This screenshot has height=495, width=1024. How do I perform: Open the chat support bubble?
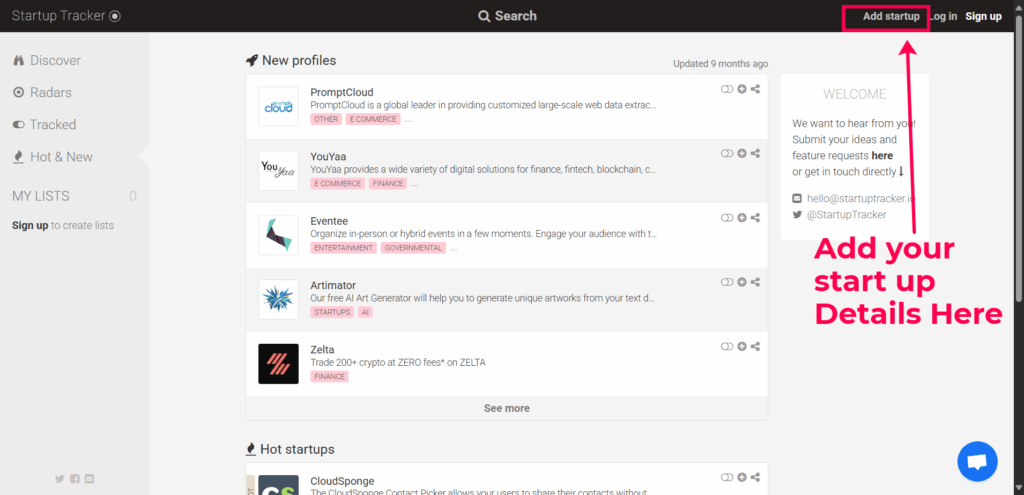pos(977,462)
